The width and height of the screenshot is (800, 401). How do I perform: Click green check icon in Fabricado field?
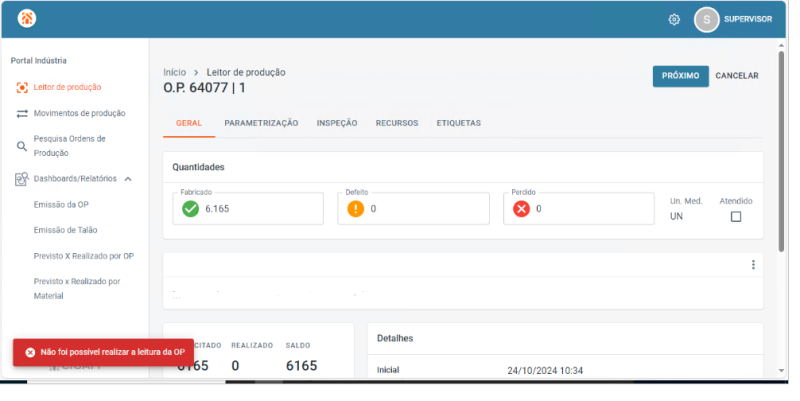tap(190, 209)
